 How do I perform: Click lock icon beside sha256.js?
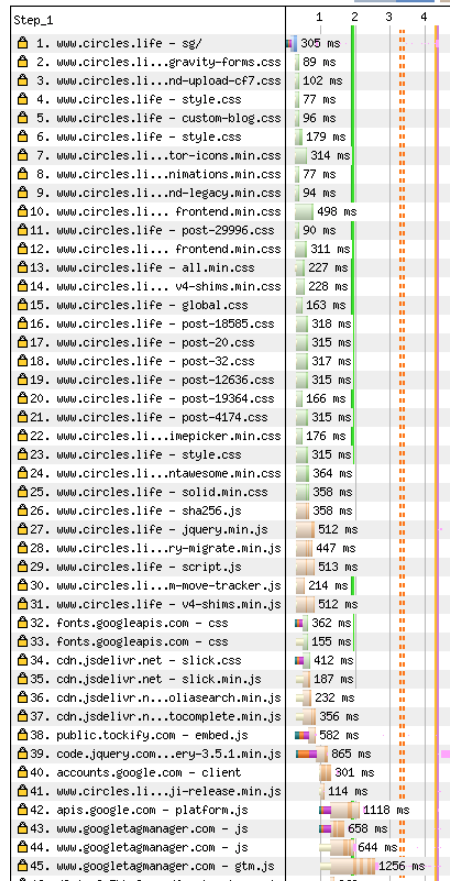point(22,511)
